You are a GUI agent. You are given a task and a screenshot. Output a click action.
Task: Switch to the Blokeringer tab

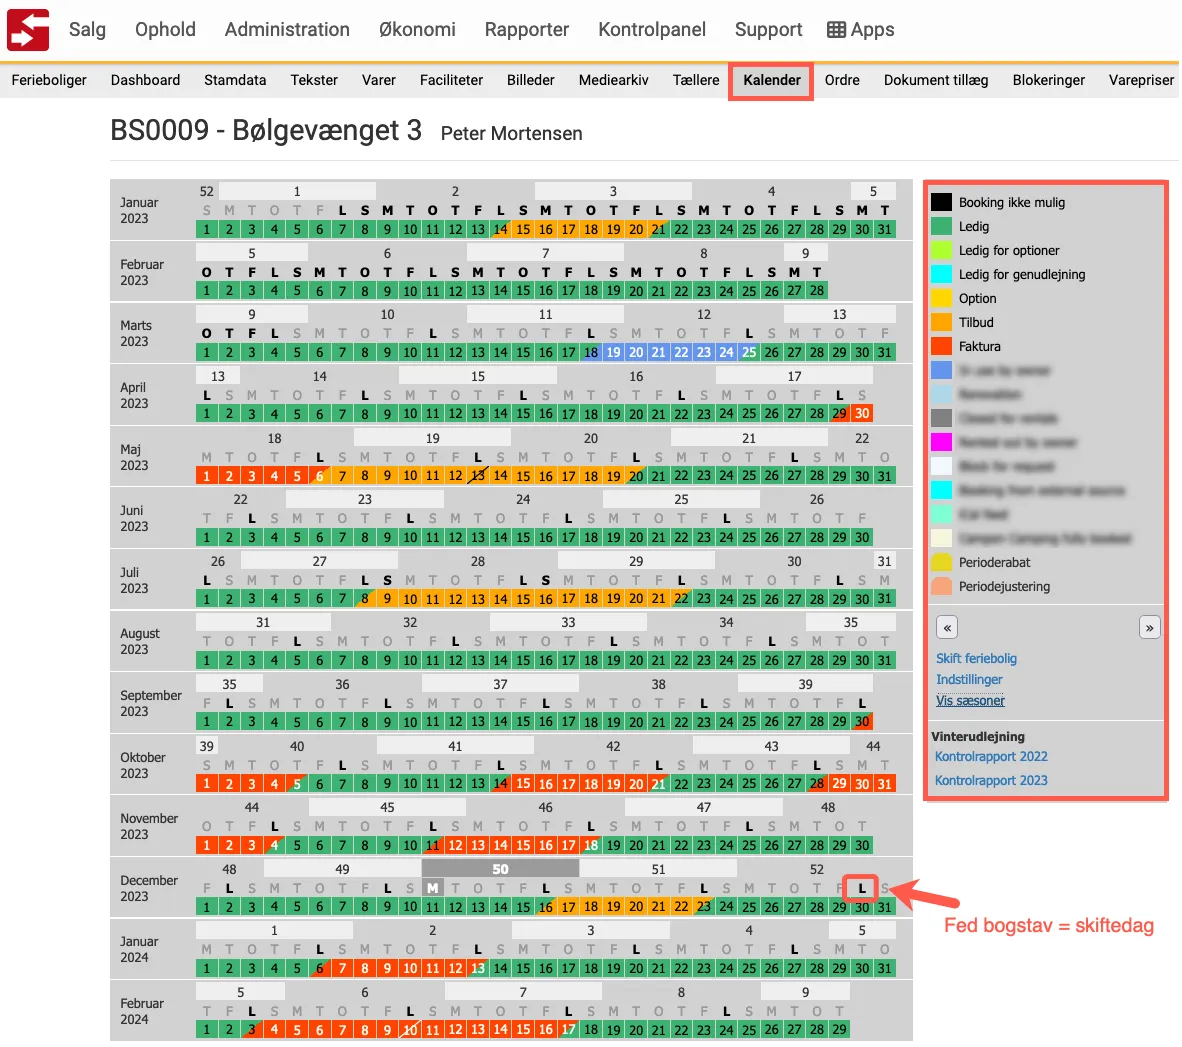(1048, 80)
